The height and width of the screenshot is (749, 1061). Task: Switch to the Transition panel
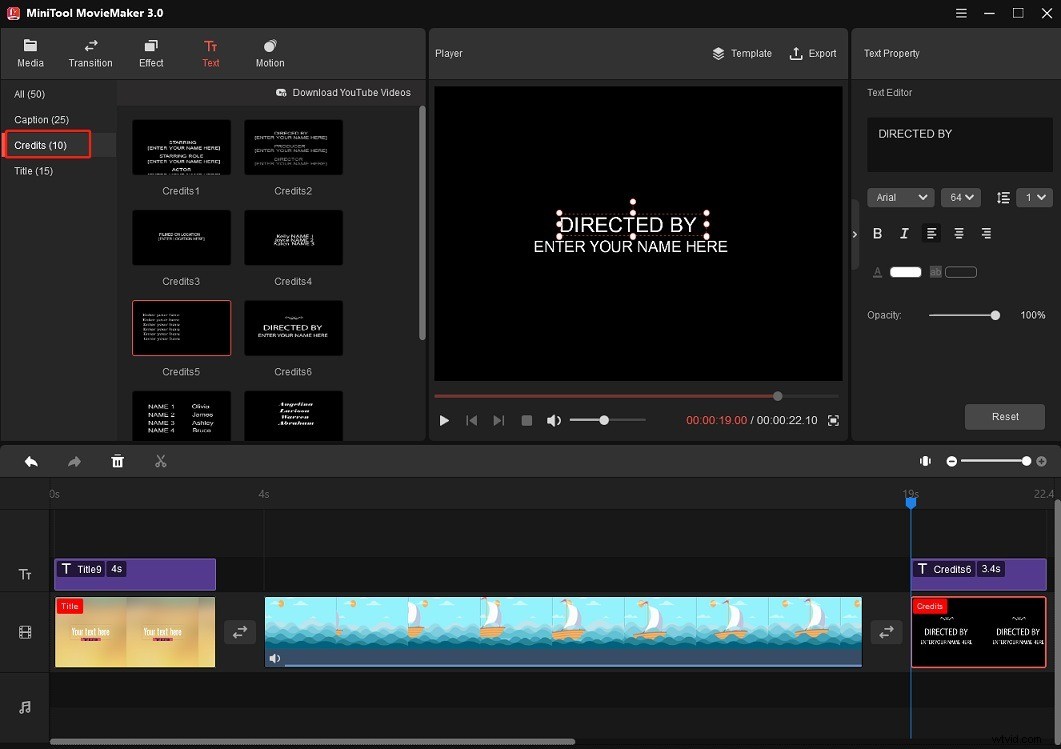(x=90, y=53)
